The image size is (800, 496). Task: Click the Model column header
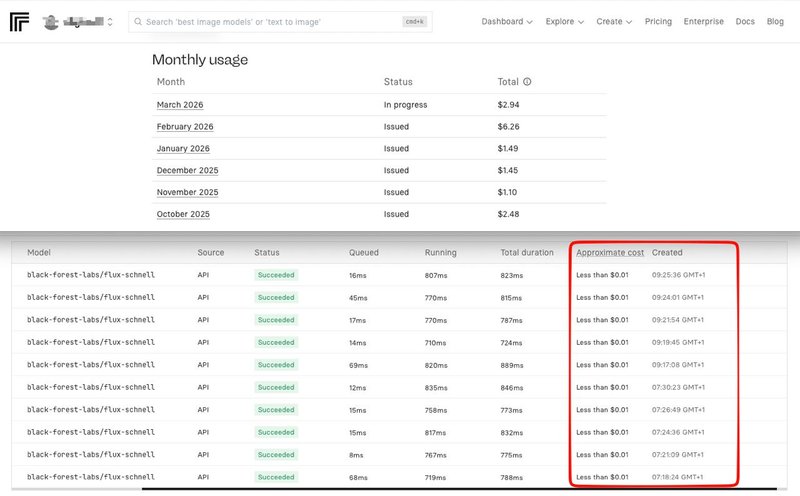click(x=39, y=253)
